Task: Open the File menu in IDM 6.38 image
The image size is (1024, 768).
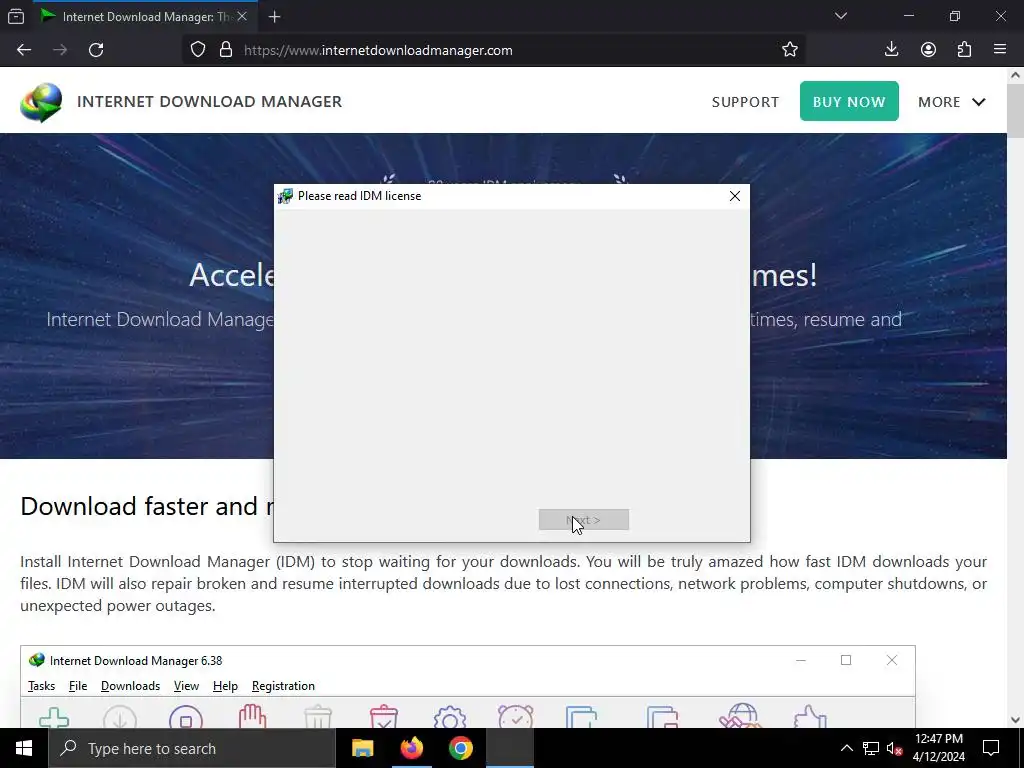Action: click(x=78, y=686)
